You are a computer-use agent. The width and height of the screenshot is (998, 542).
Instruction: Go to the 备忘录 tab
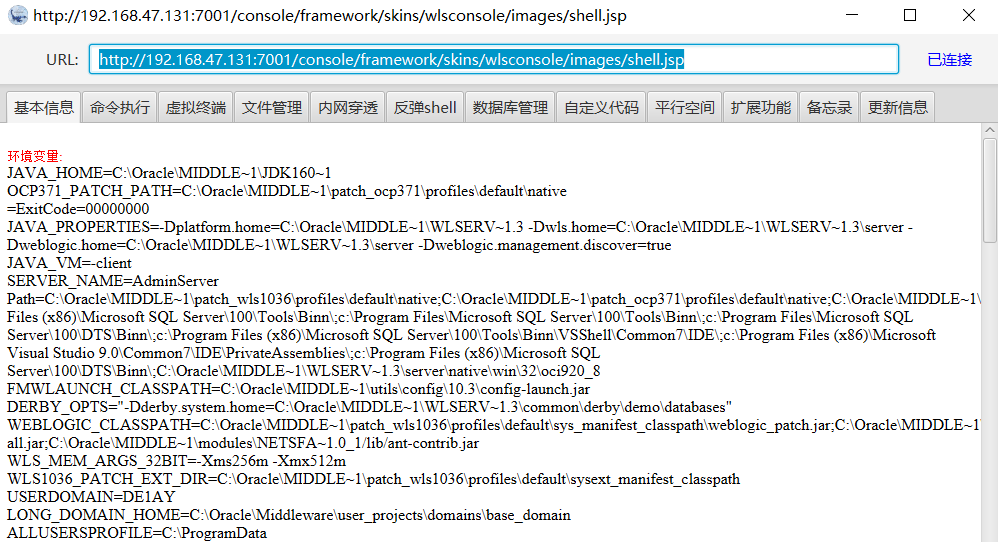tap(829, 108)
